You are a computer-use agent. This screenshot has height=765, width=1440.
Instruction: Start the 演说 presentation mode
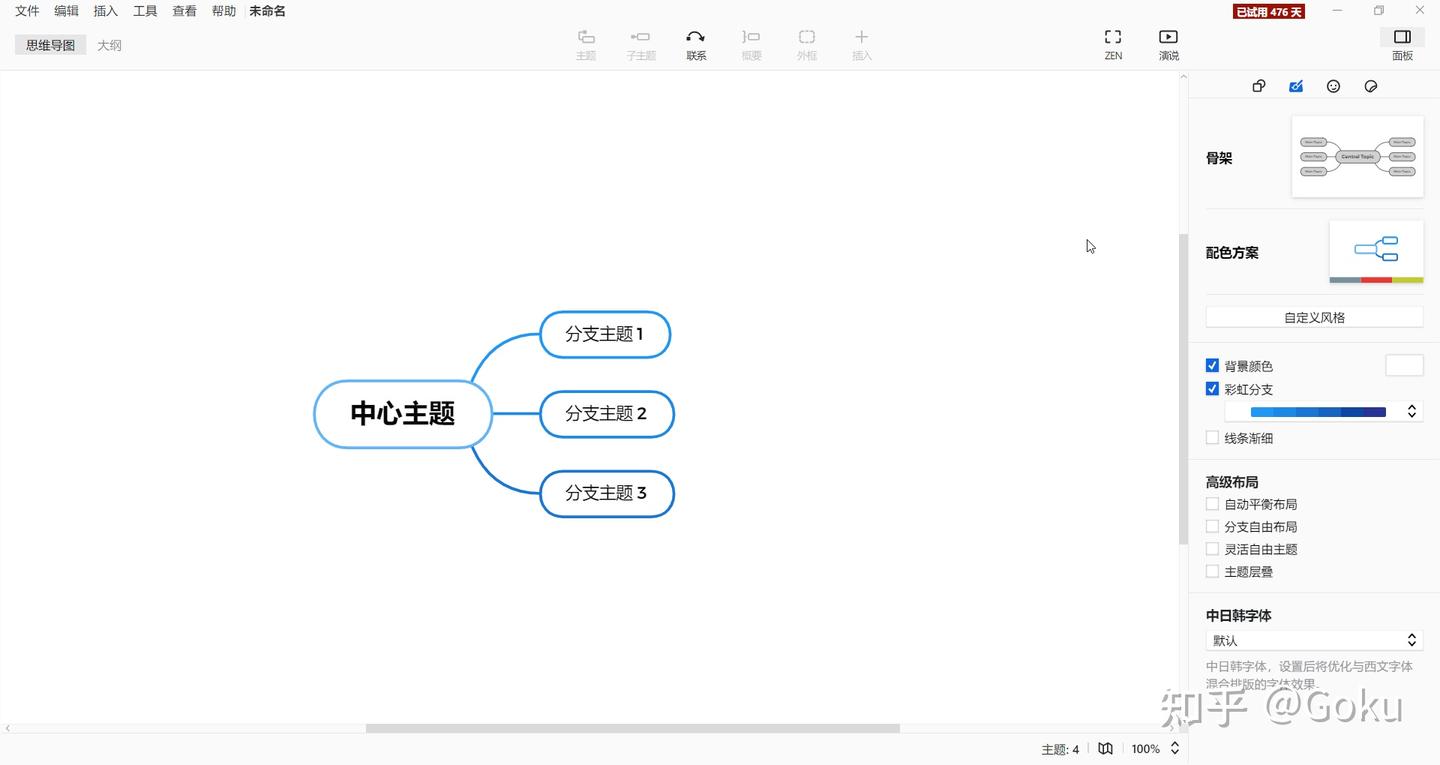click(1168, 37)
